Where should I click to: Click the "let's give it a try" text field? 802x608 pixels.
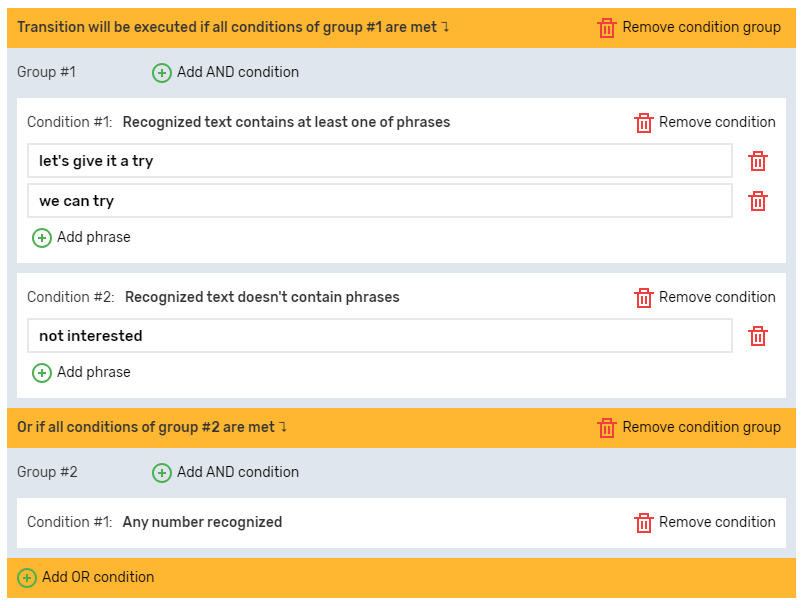pyautogui.click(x=380, y=161)
